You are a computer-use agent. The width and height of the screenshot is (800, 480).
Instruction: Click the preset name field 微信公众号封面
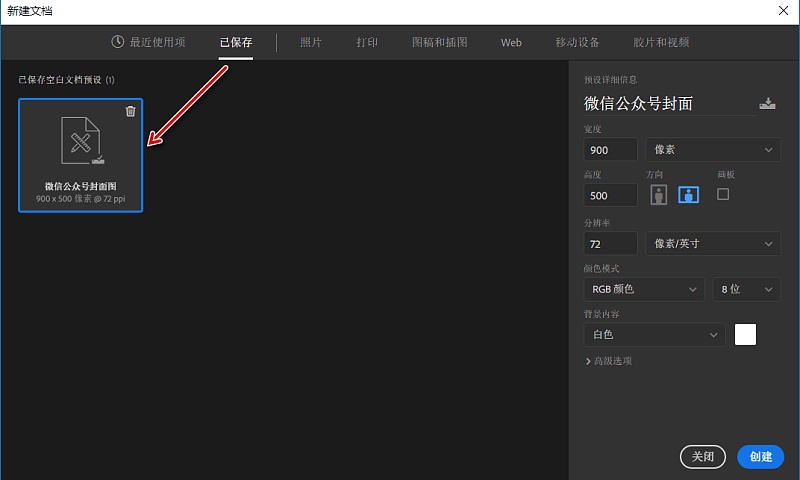point(669,104)
